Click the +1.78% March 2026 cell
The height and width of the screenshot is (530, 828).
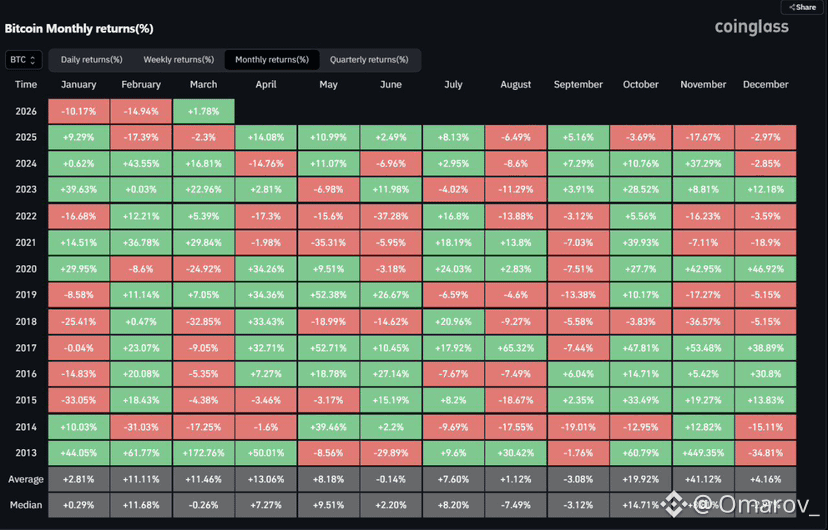(203, 111)
